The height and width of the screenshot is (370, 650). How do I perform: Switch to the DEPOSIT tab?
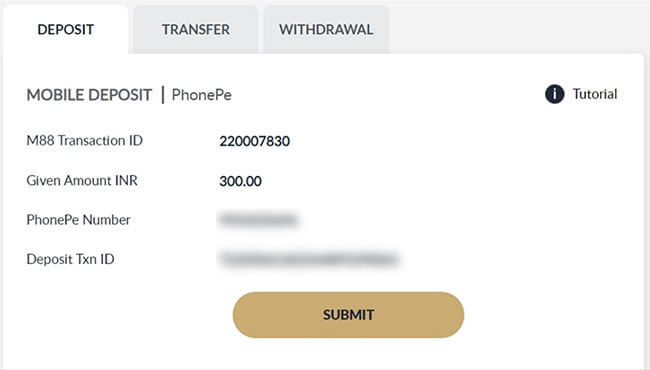(x=65, y=29)
